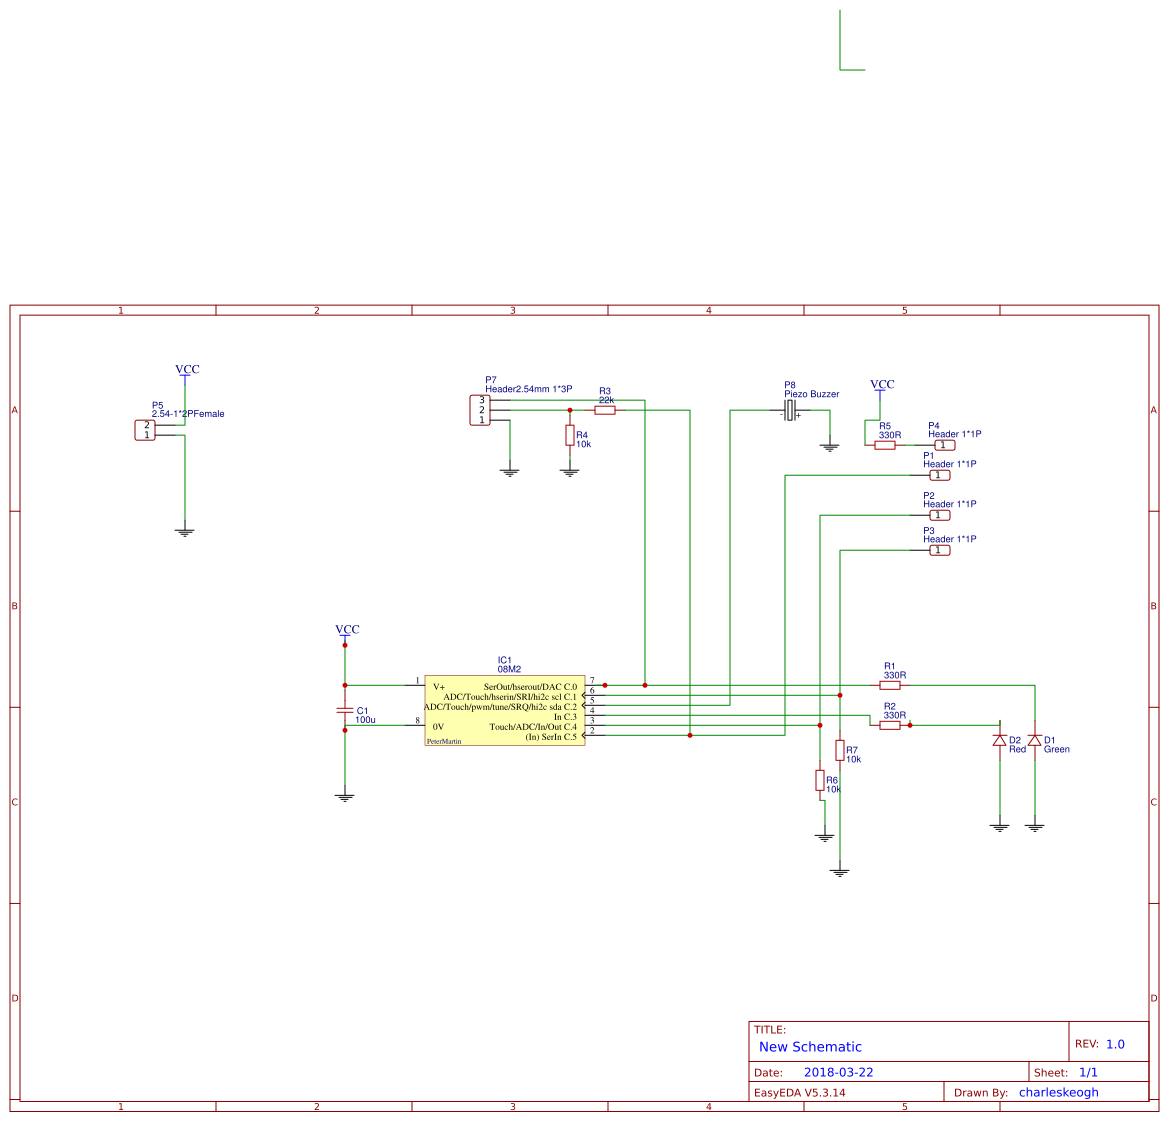Click the date value 2018-03-22
1169x1122 pixels.
point(839,1072)
